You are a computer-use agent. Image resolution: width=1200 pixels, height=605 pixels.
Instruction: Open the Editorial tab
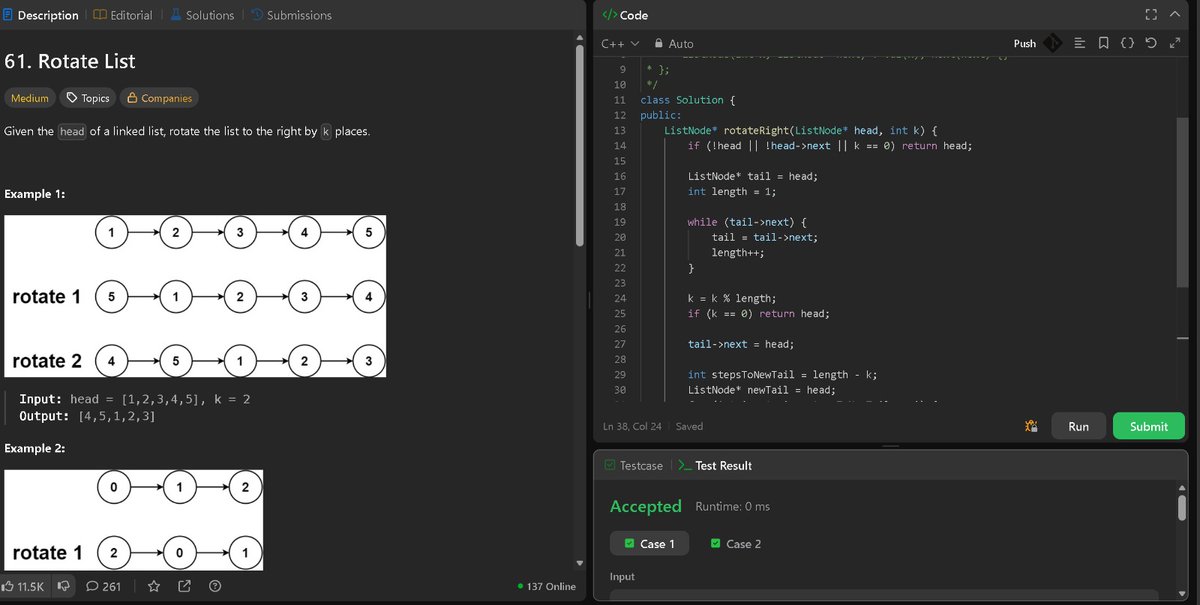pos(123,15)
